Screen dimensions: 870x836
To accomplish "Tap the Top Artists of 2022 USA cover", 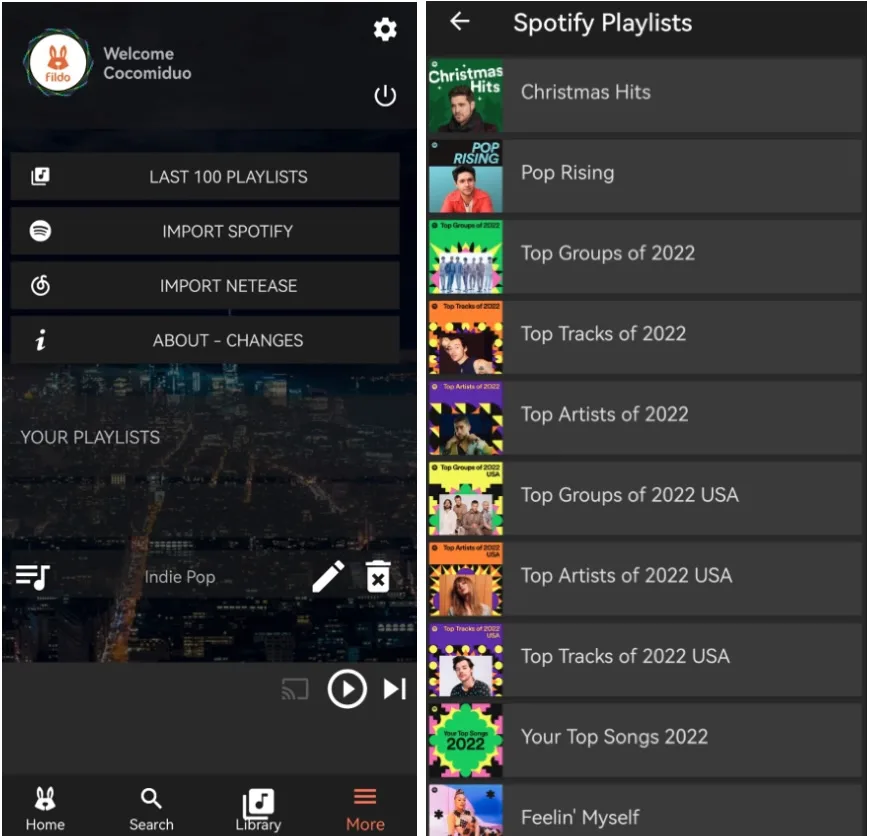I will coord(466,579).
